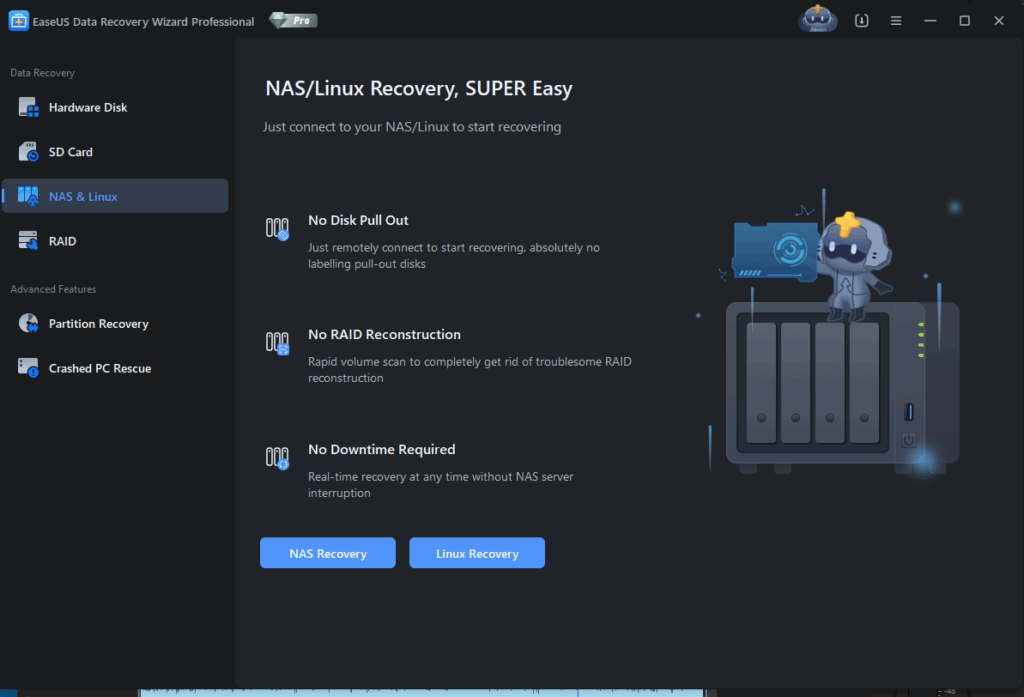Click 'Just connect to your NAS/Linux' subtitle

(x=412, y=127)
